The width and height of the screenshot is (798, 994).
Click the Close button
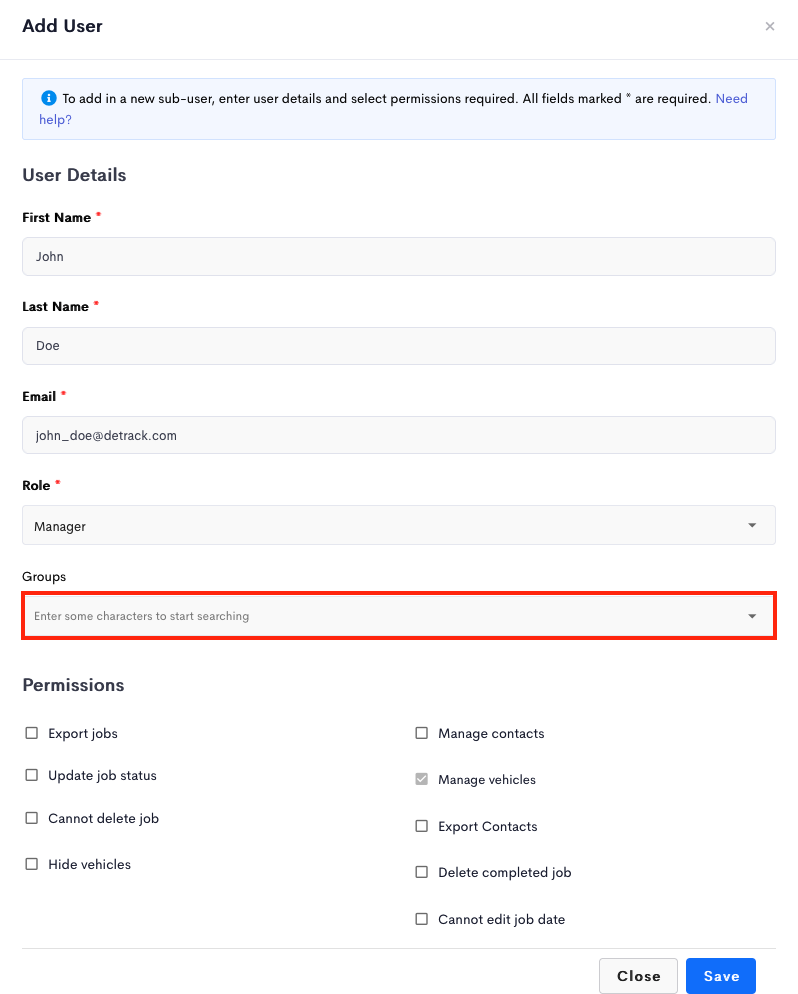click(x=638, y=976)
